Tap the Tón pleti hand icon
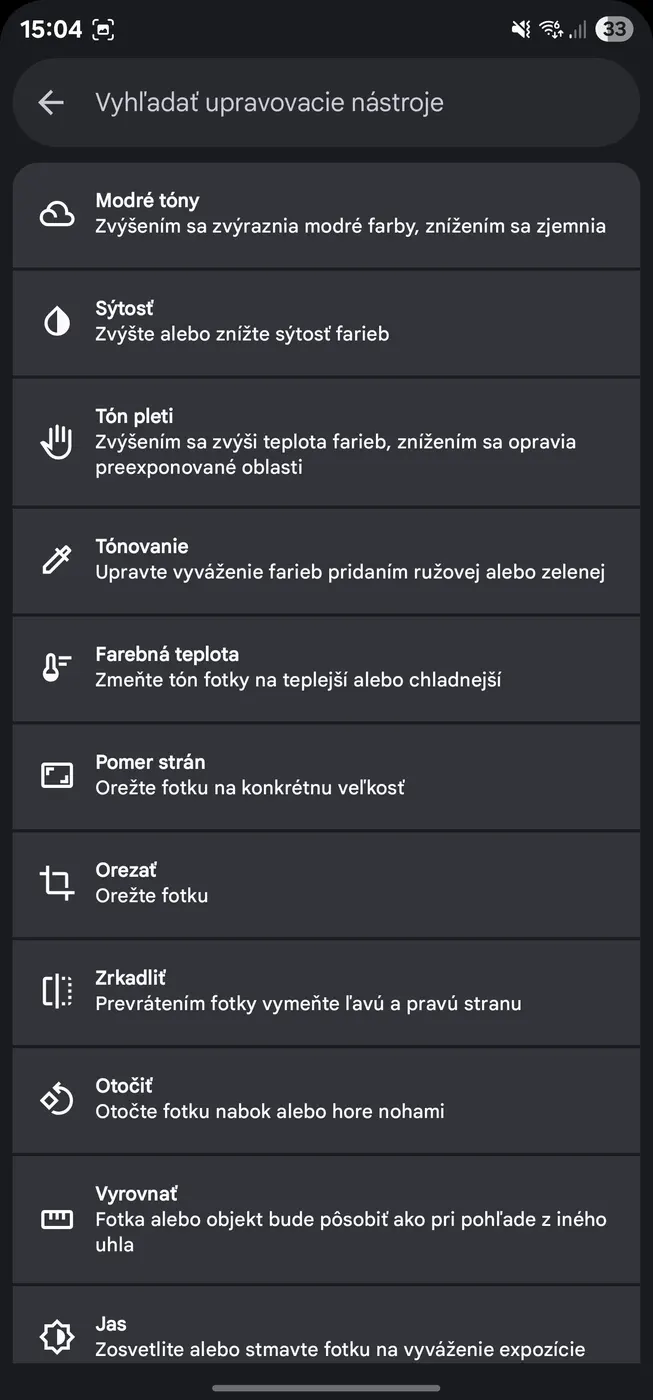The width and height of the screenshot is (653, 1400). pos(57,441)
